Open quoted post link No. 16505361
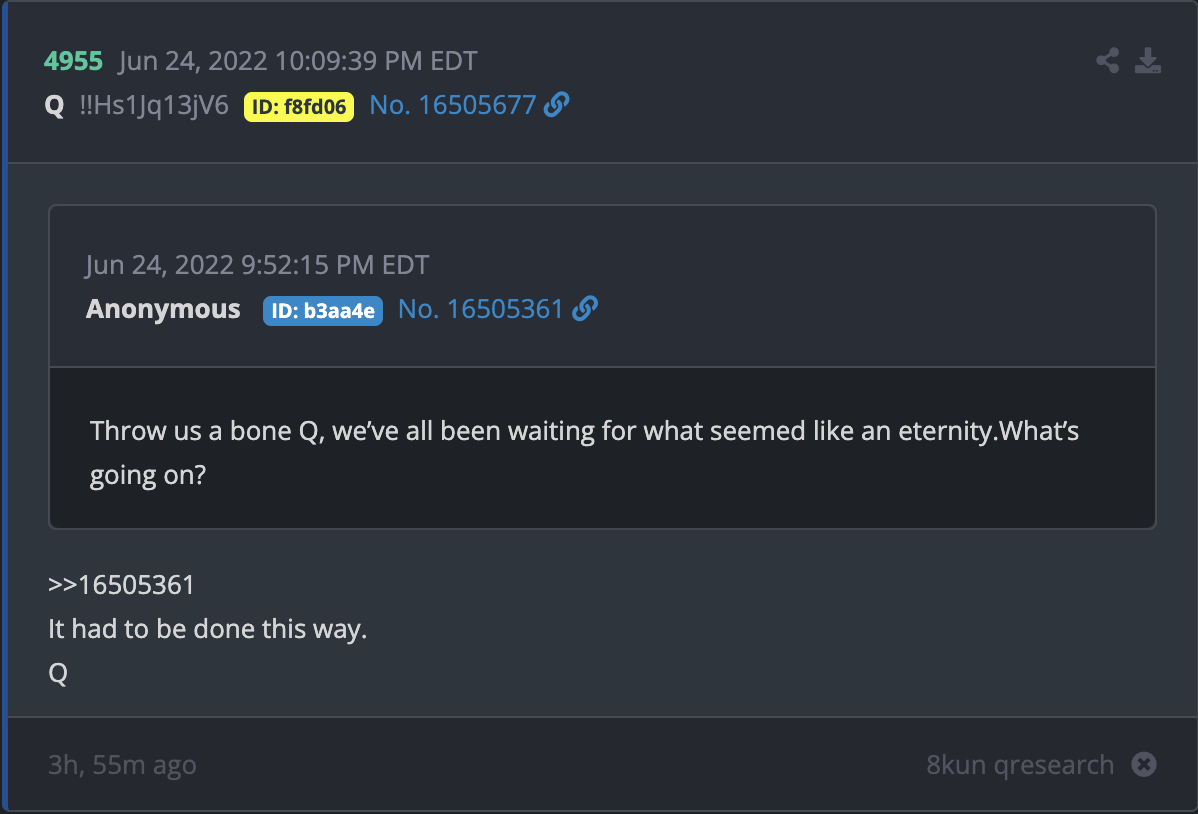Viewport: 1198px width, 814px height. [481, 309]
